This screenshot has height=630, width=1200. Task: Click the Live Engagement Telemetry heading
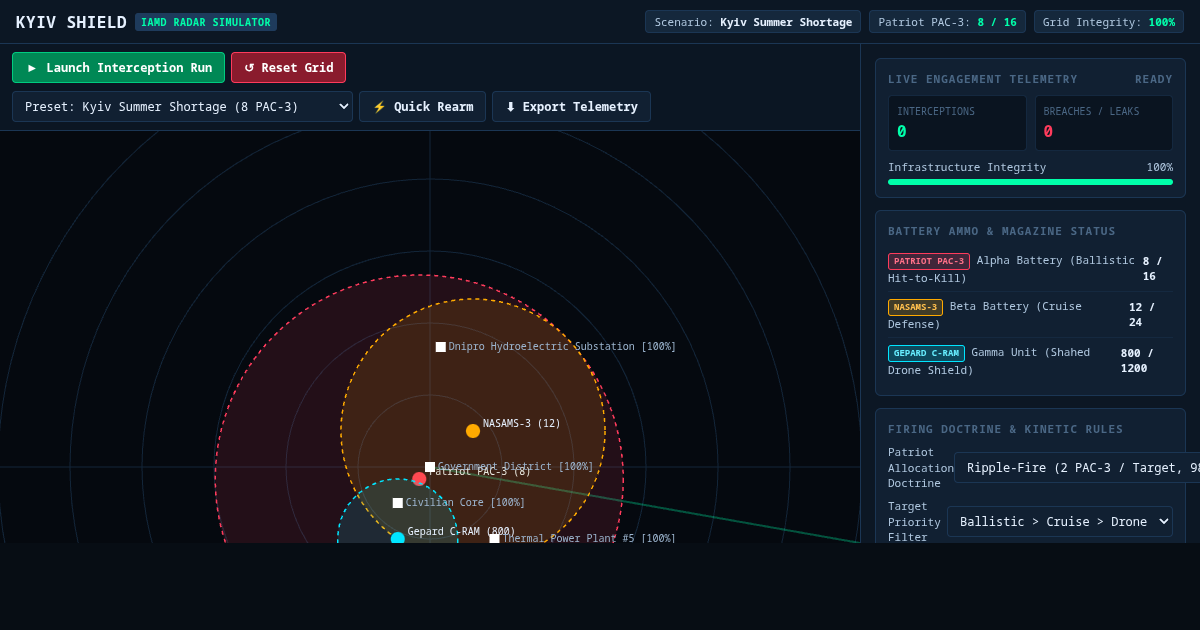(983, 79)
